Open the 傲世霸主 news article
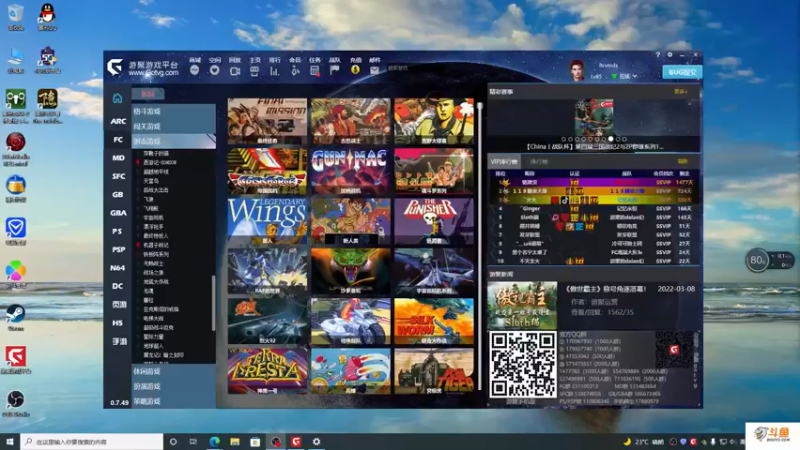 605,289
